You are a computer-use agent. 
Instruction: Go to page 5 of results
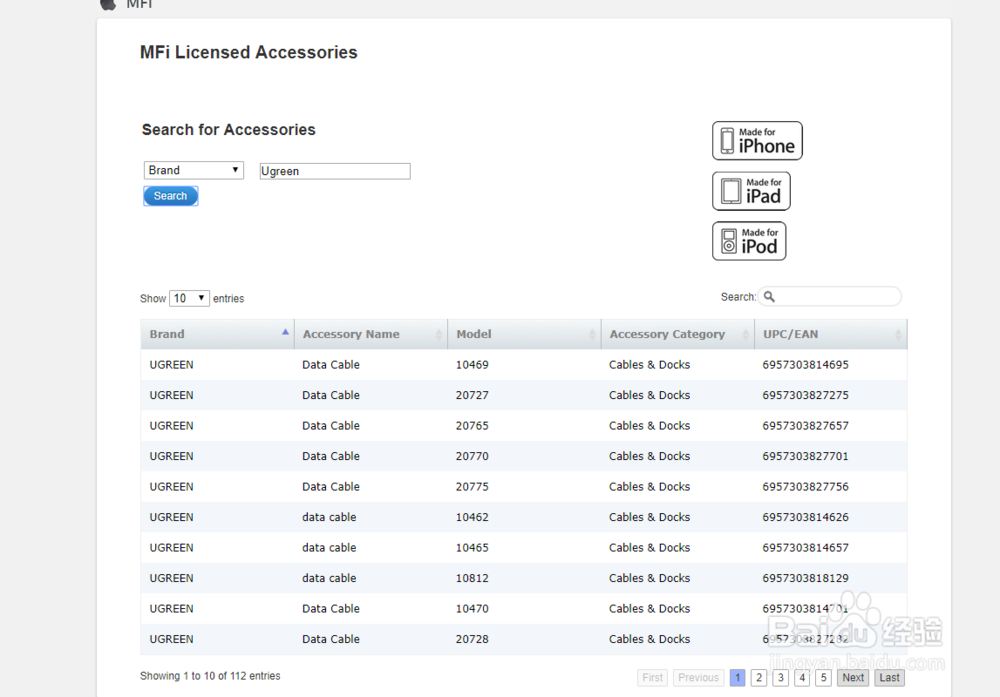pos(823,677)
